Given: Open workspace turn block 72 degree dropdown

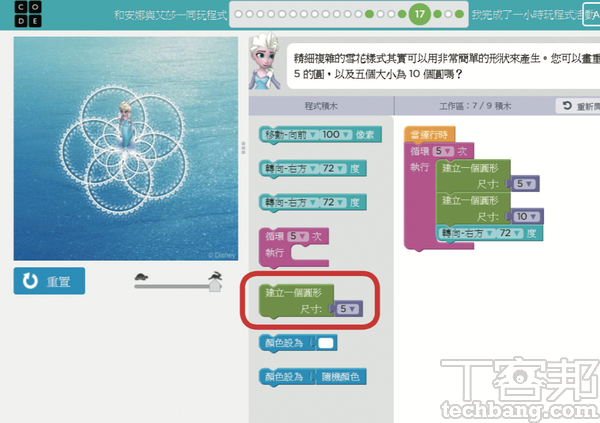Looking at the screenshot, I should [x=509, y=233].
